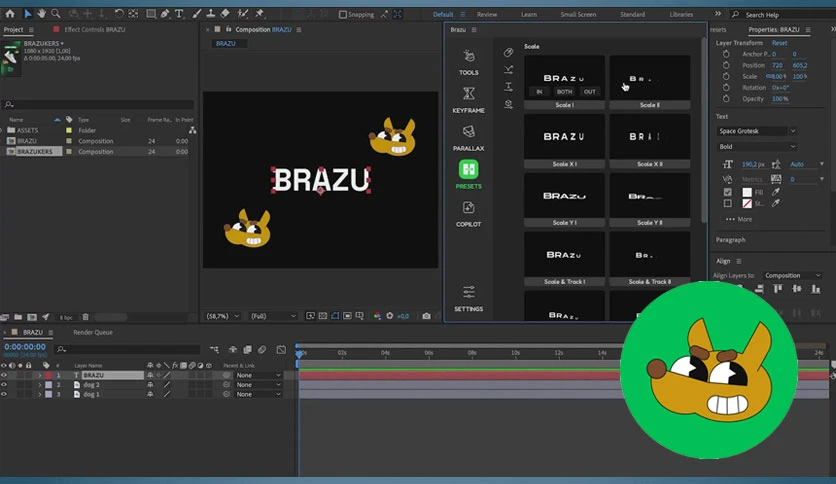This screenshot has height=484, width=836.
Task: Open the Presets section in Brazu panel
Action: 469,175
